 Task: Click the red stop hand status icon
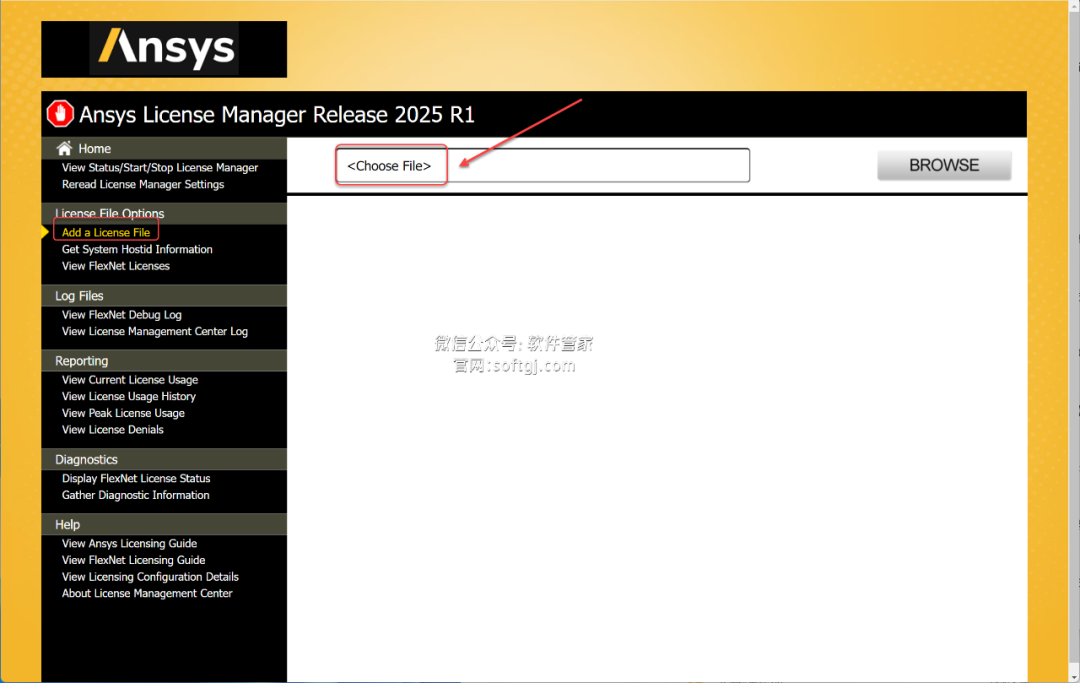point(60,114)
